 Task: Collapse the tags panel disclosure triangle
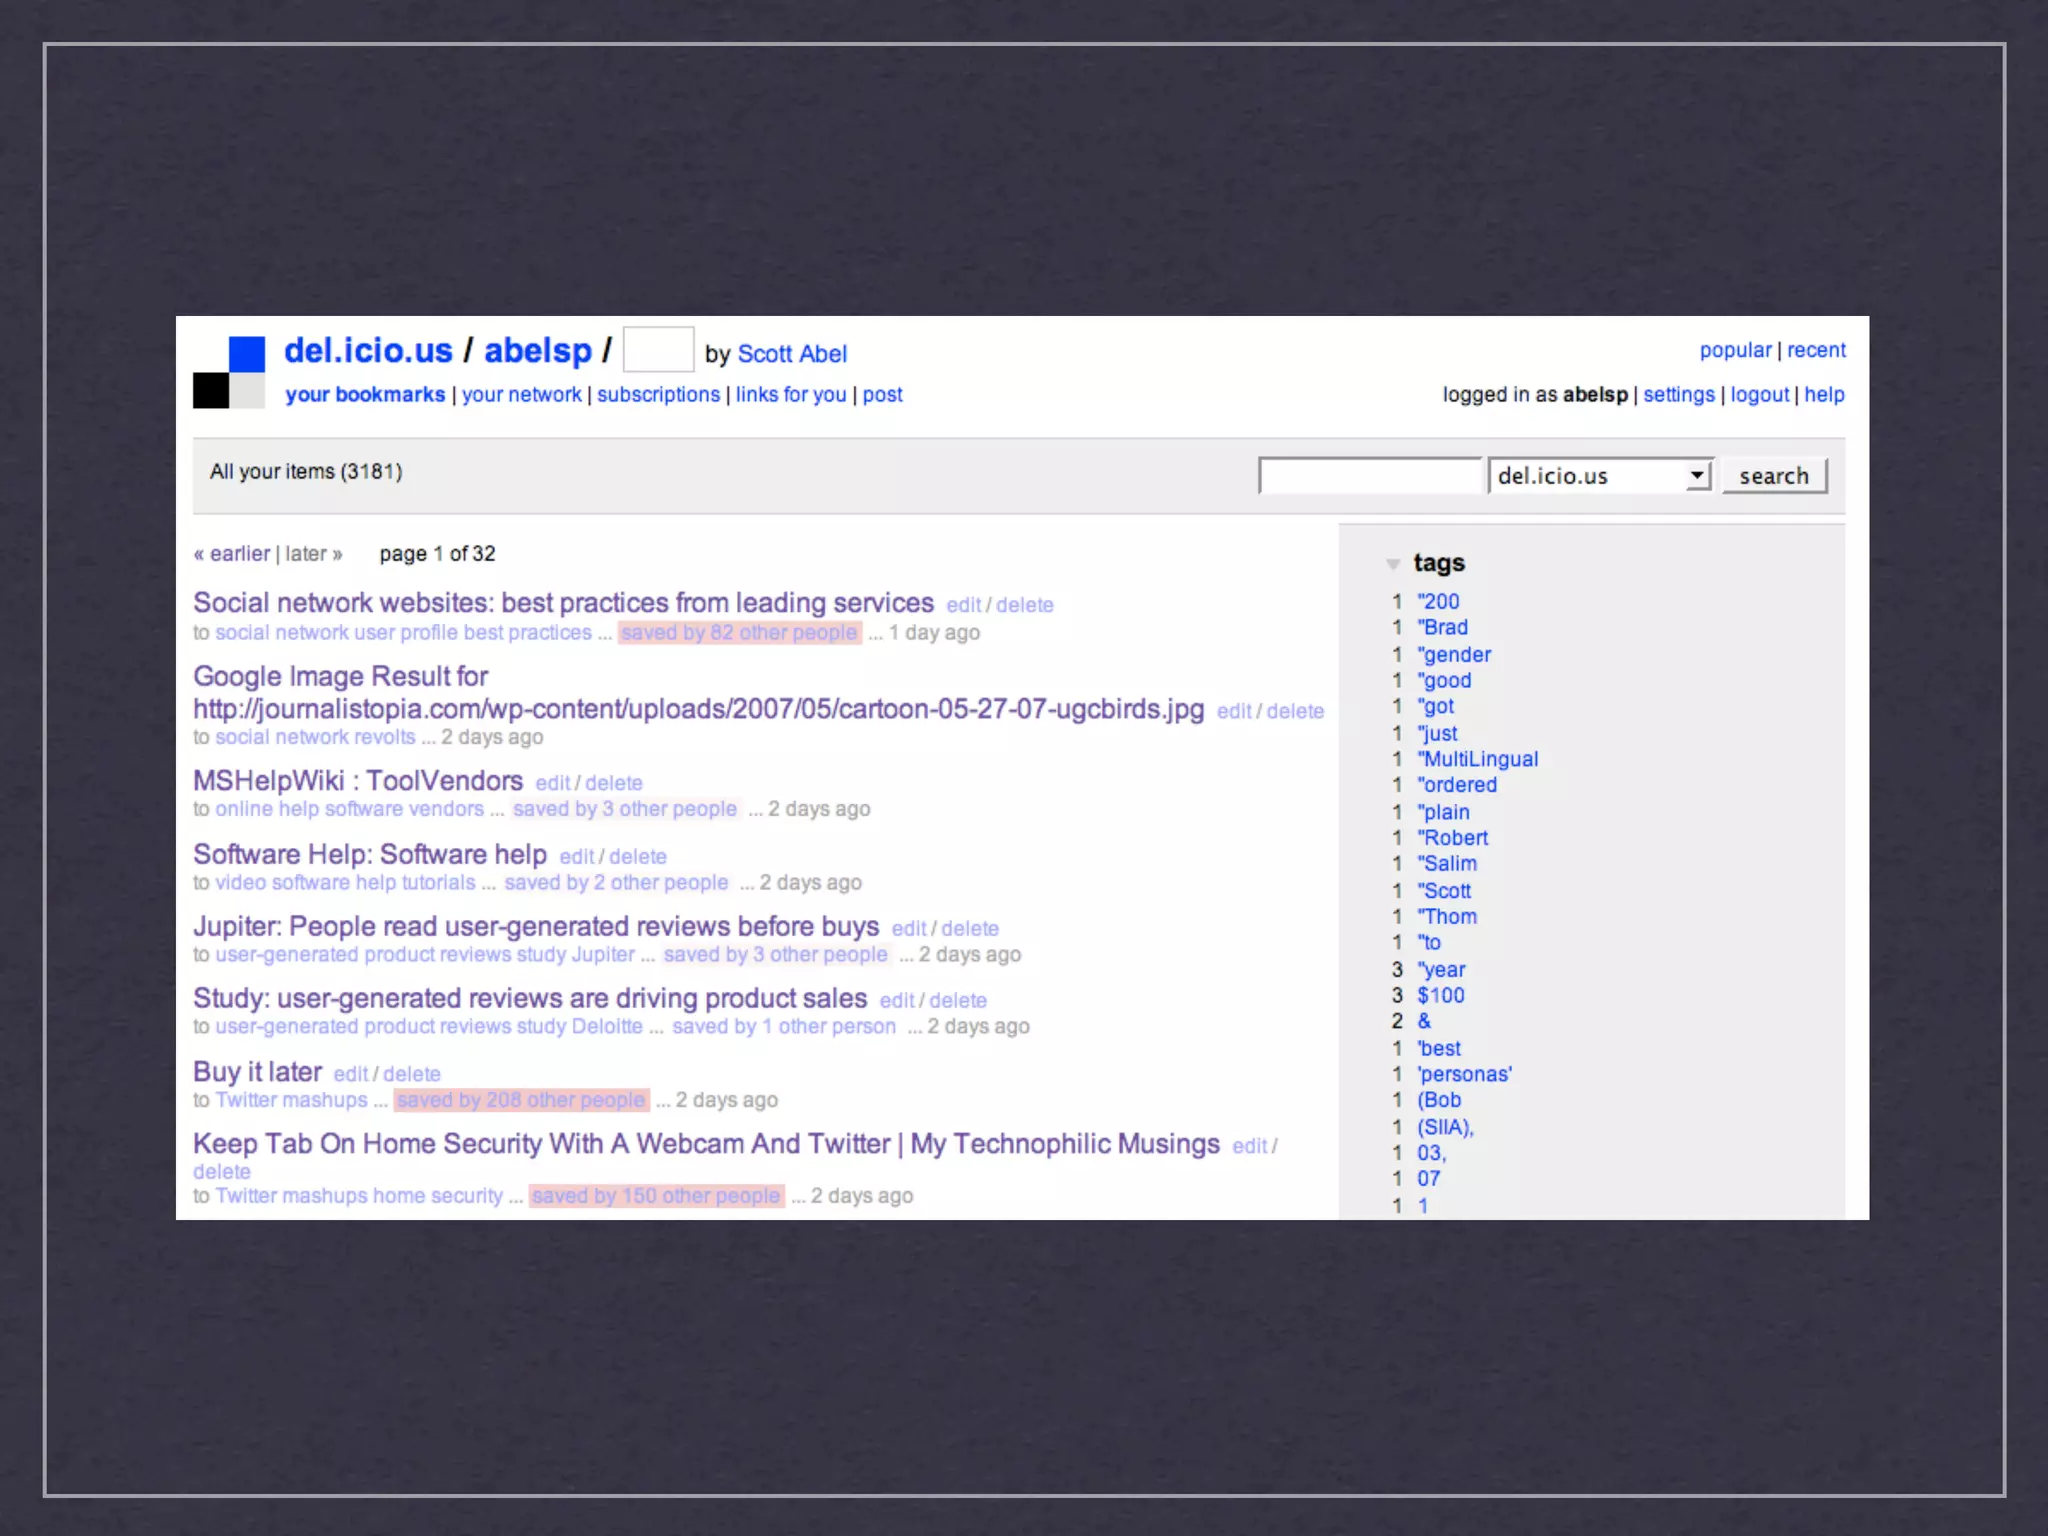click(x=1392, y=564)
